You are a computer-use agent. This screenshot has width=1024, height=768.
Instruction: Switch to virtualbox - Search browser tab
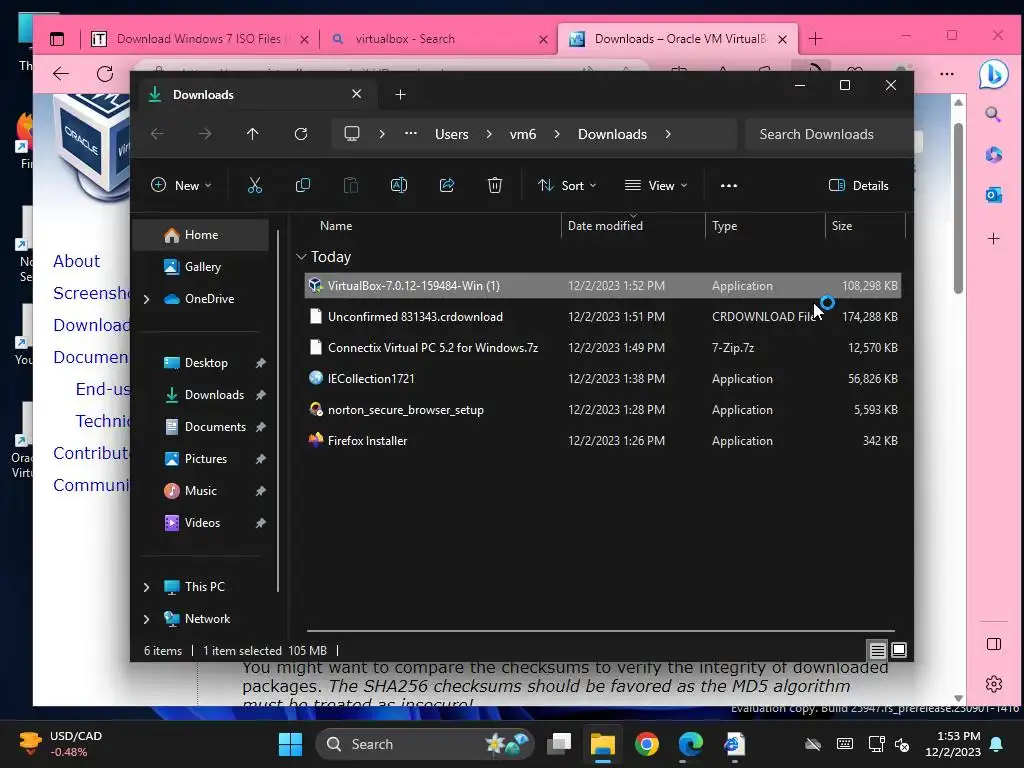(x=438, y=39)
